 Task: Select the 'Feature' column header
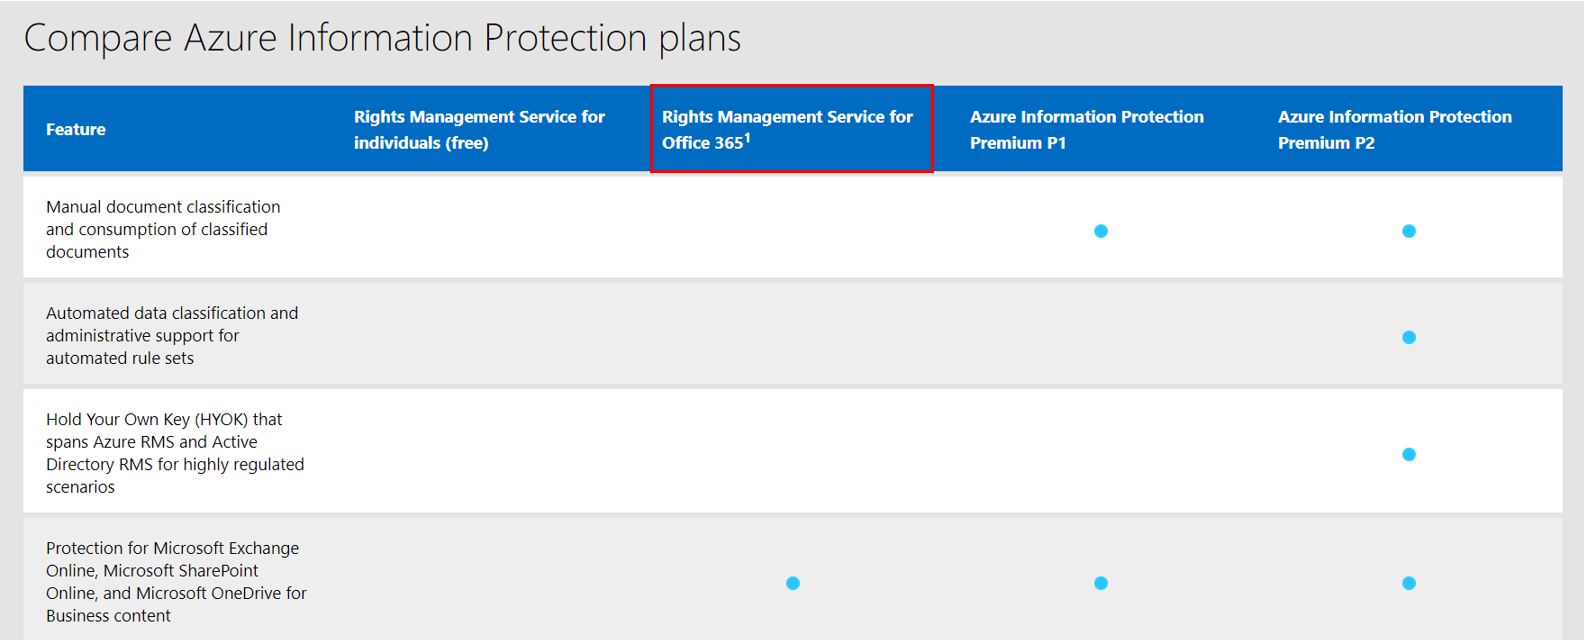[x=76, y=130]
